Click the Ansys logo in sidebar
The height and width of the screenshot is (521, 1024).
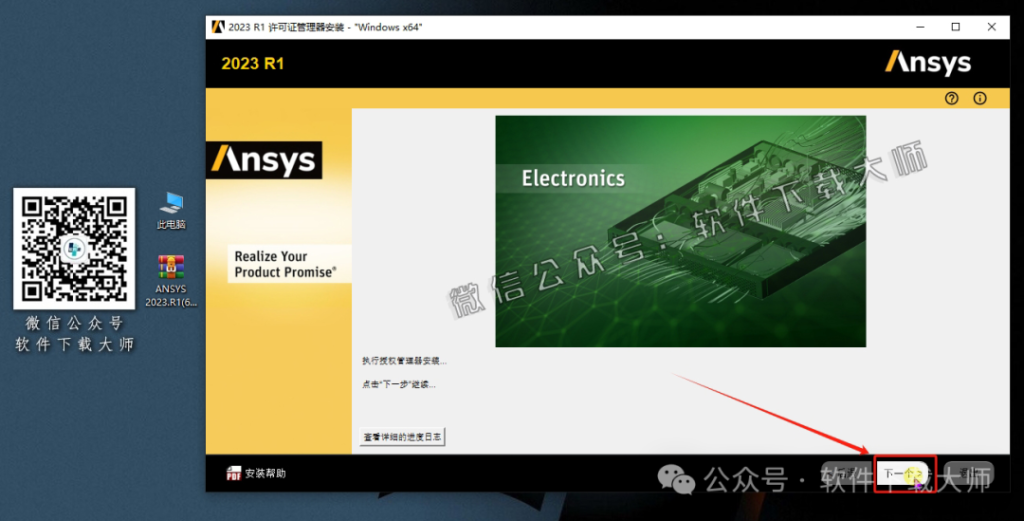(x=264, y=160)
